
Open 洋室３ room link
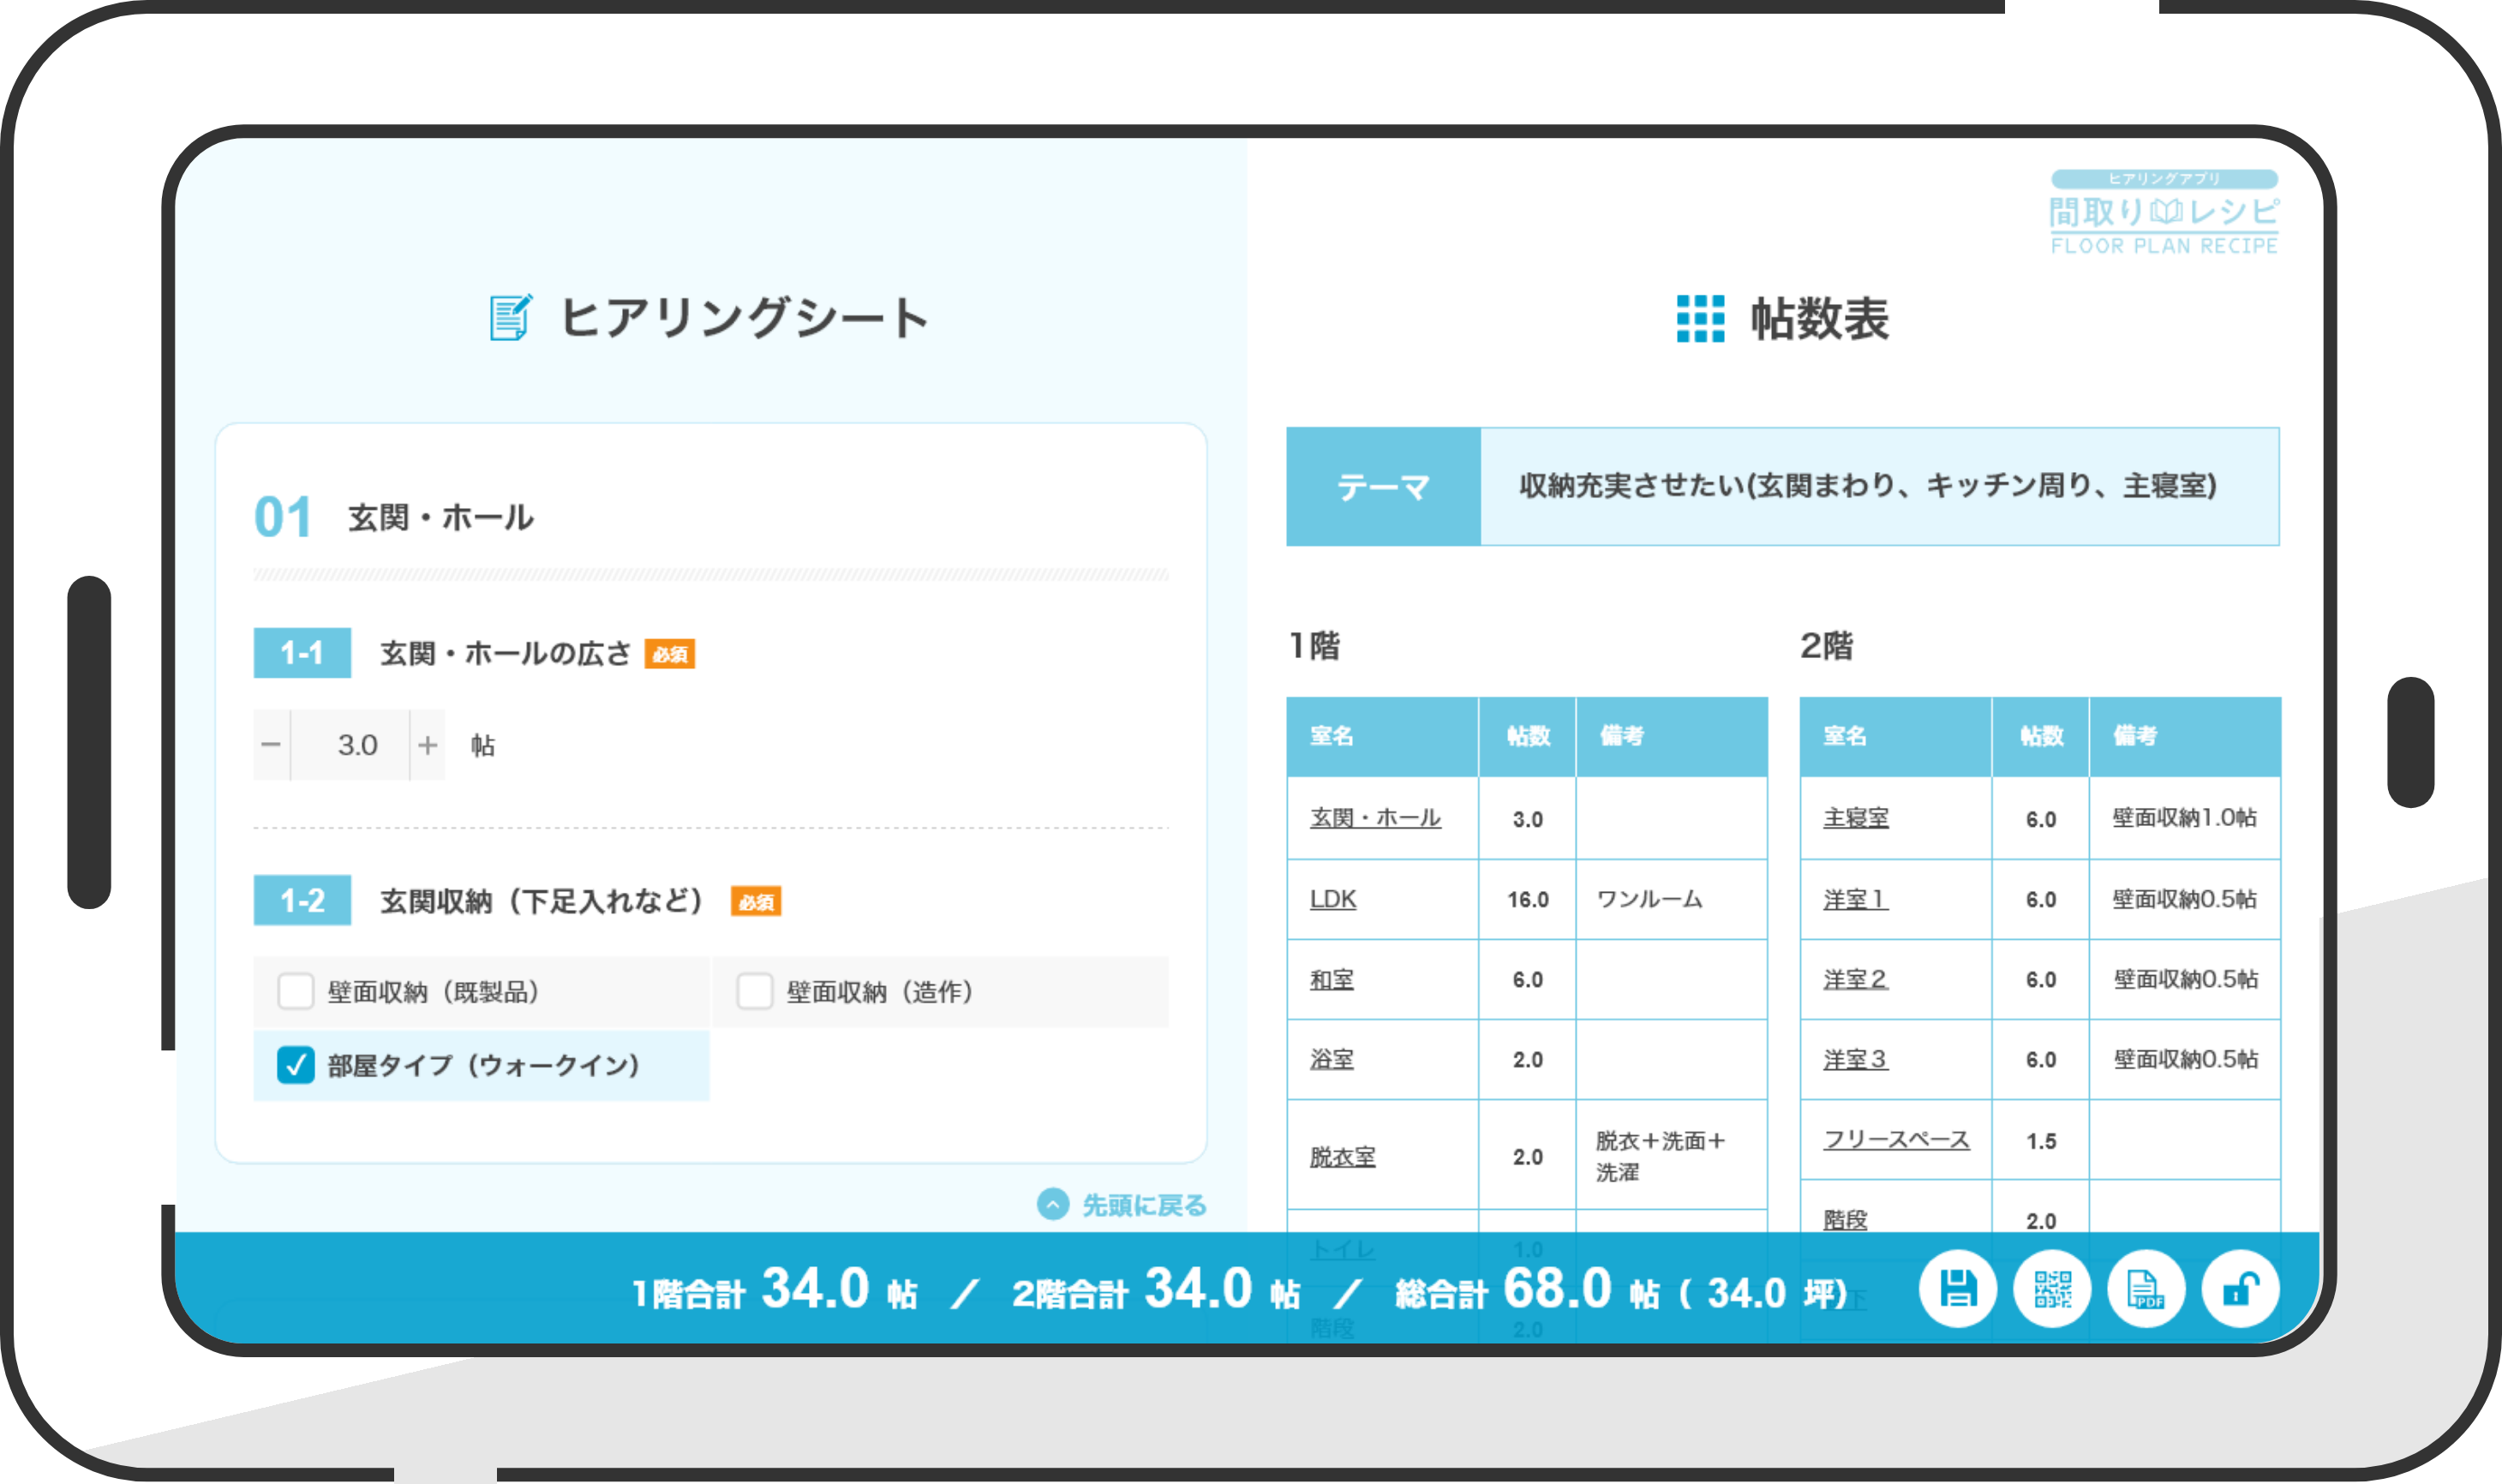(x=1856, y=1059)
